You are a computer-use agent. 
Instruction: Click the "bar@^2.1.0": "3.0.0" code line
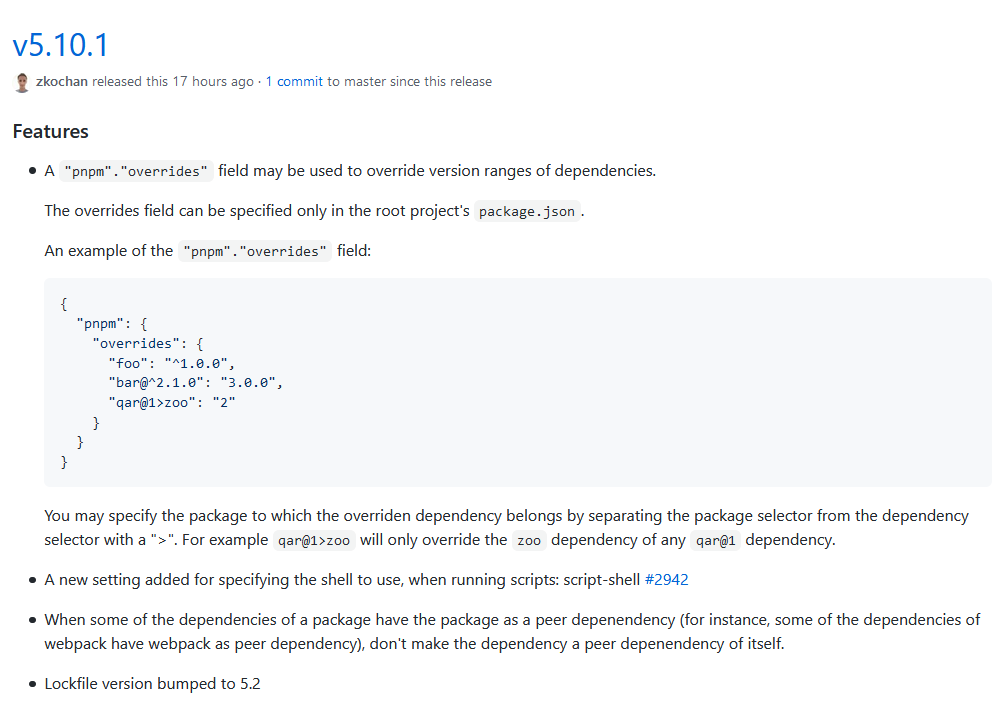tap(195, 382)
